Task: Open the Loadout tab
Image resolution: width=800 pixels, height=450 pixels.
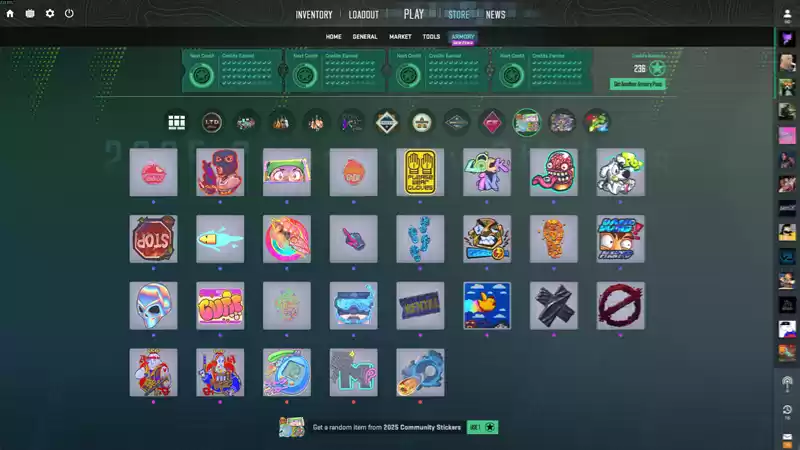Action: pos(364,15)
